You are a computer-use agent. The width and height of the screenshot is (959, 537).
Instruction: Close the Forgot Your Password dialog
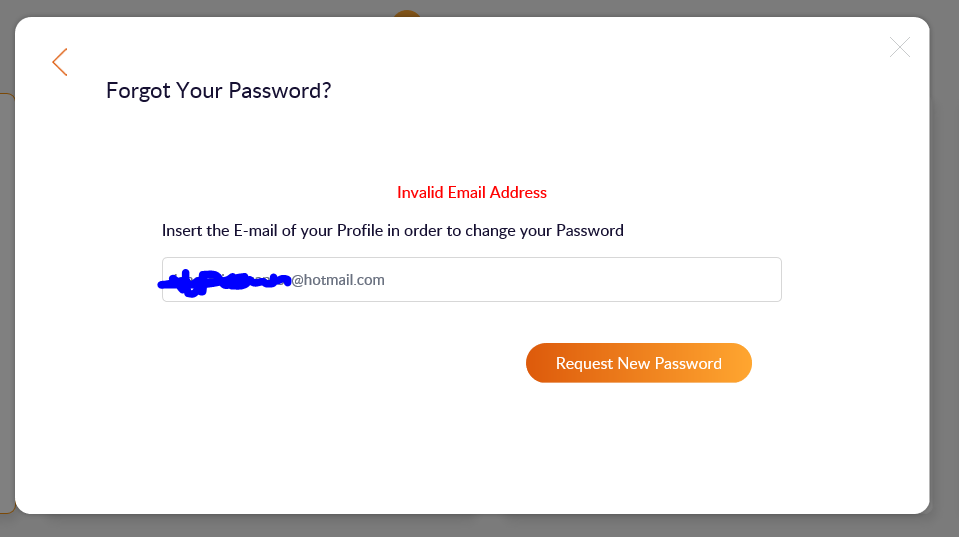[900, 47]
